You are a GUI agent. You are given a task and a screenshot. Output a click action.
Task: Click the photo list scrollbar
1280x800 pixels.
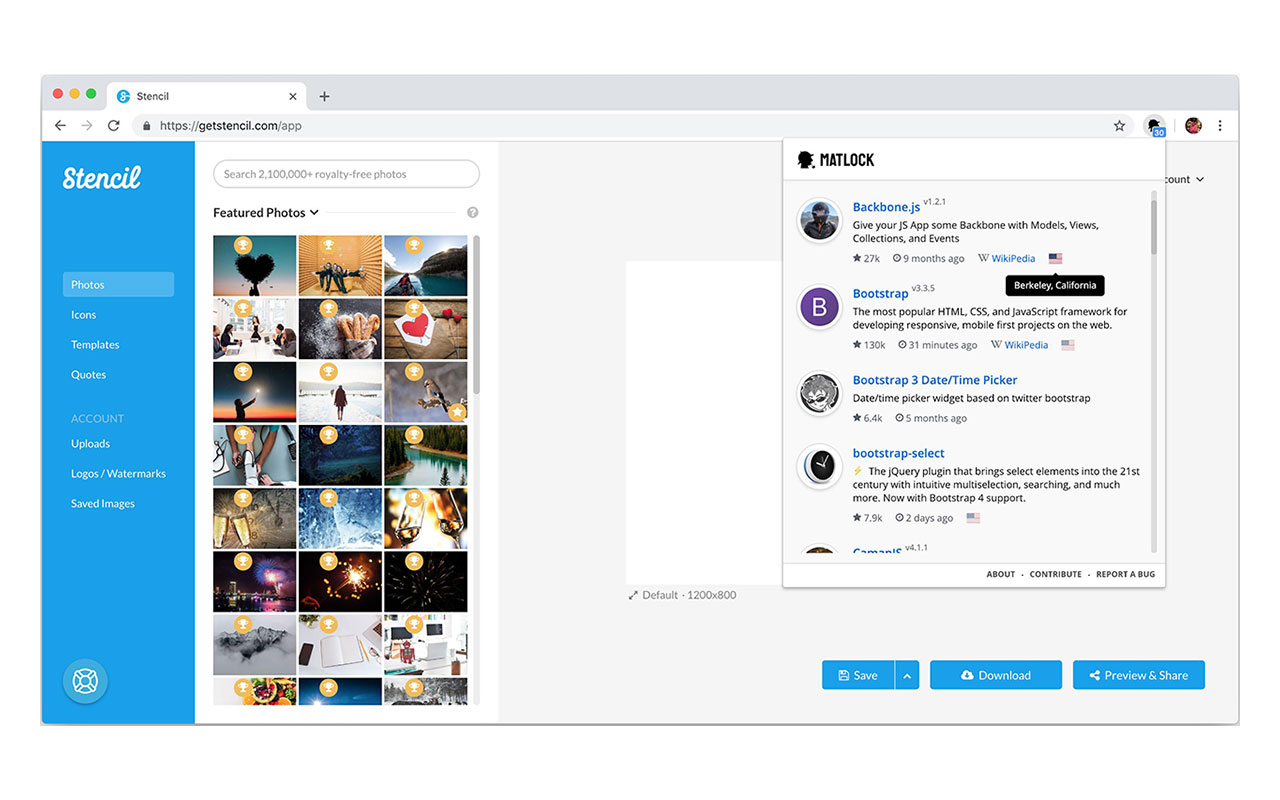coord(476,315)
